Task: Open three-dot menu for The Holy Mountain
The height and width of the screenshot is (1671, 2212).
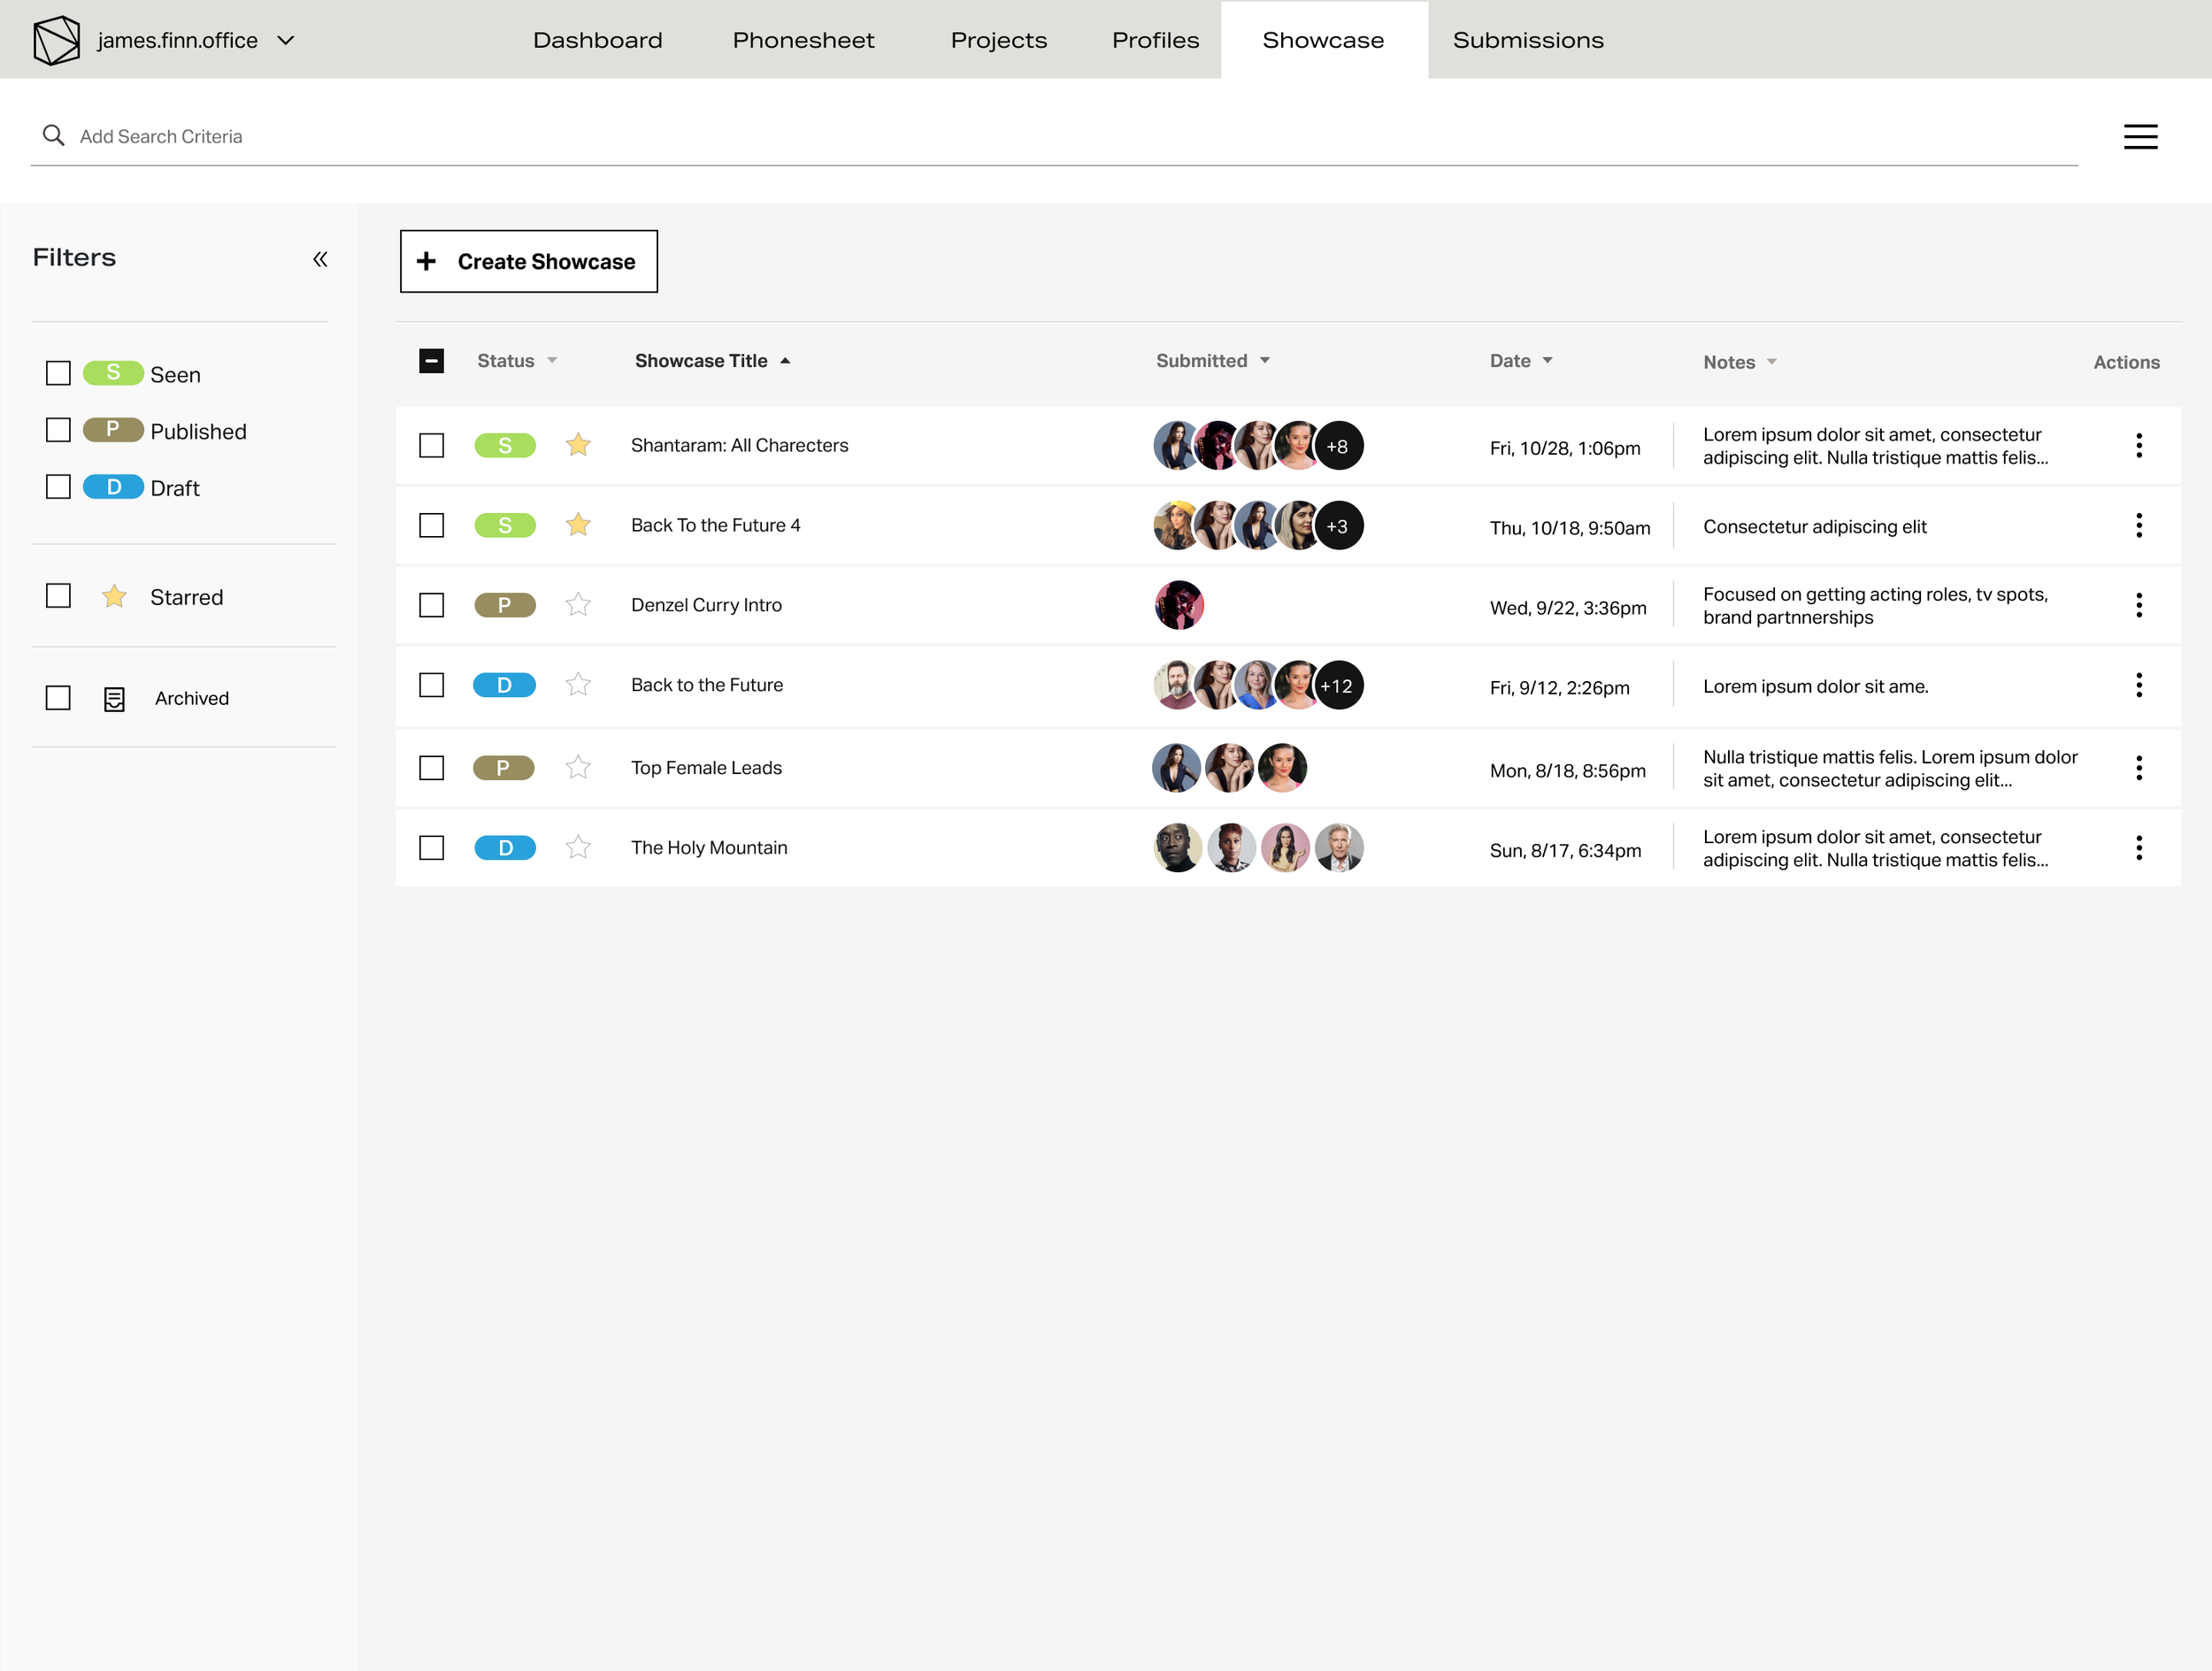Action: tap(2138, 848)
